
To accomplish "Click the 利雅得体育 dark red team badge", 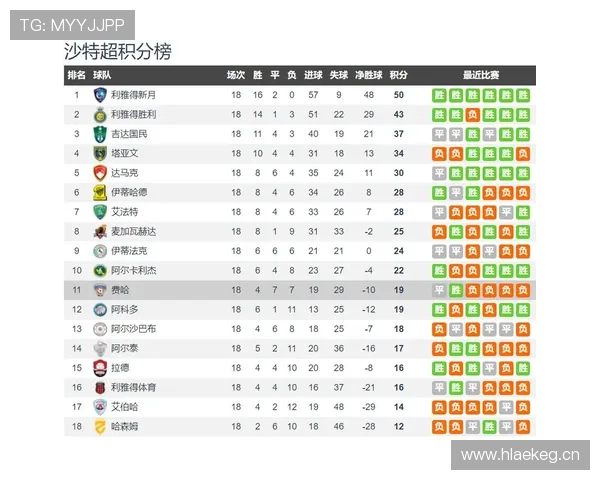I will (x=99, y=388).
